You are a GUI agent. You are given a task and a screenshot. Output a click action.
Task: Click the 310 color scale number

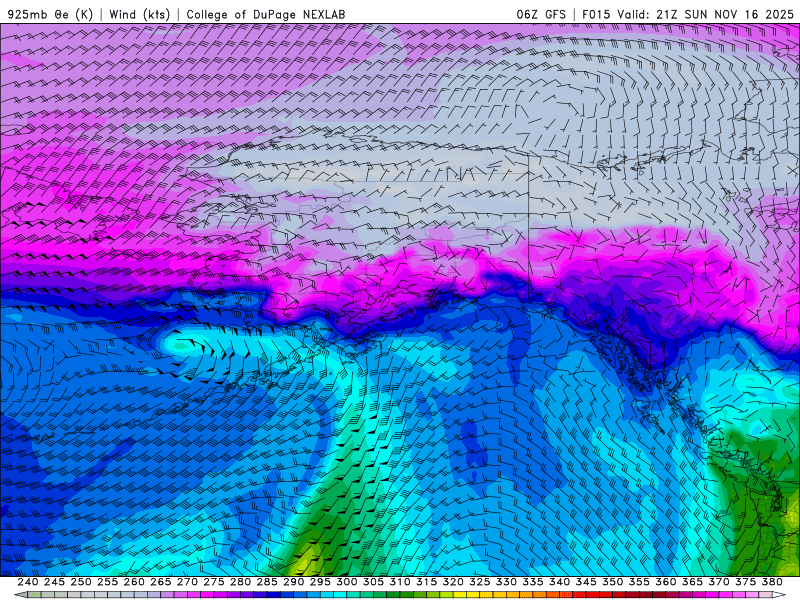(399, 582)
